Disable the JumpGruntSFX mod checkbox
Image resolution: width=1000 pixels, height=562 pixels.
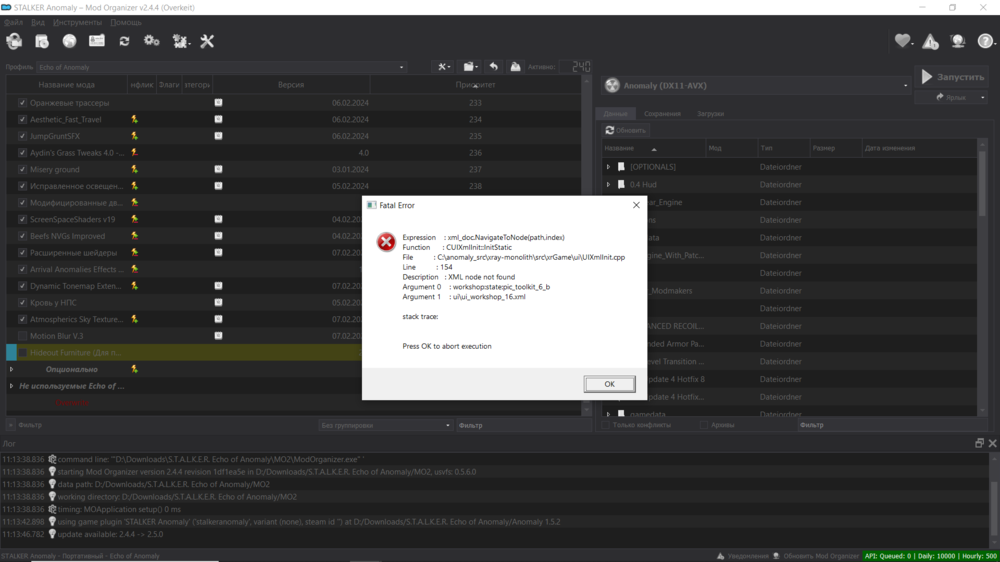22,136
